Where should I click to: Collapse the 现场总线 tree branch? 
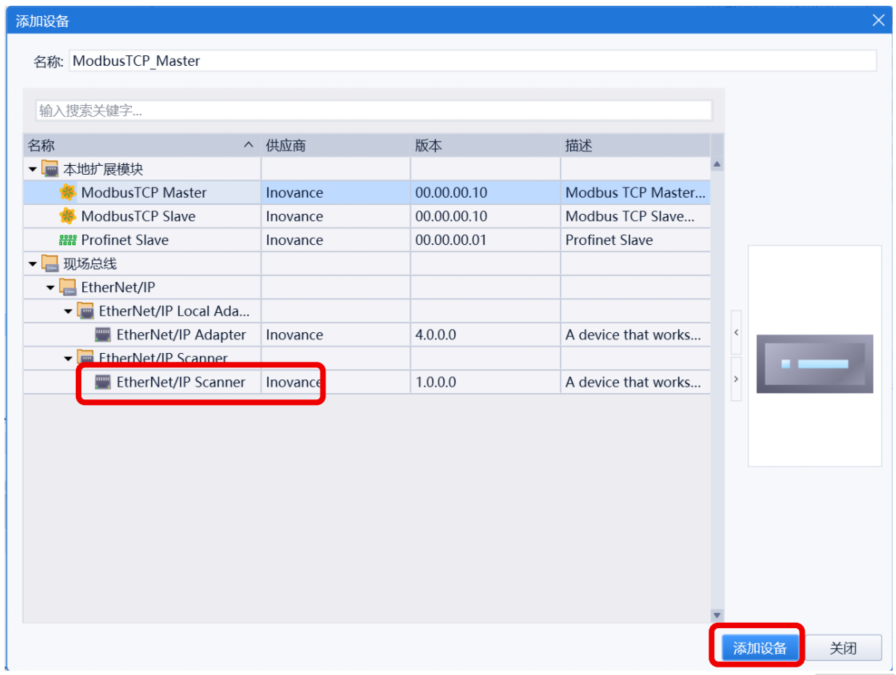click(x=33, y=264)
